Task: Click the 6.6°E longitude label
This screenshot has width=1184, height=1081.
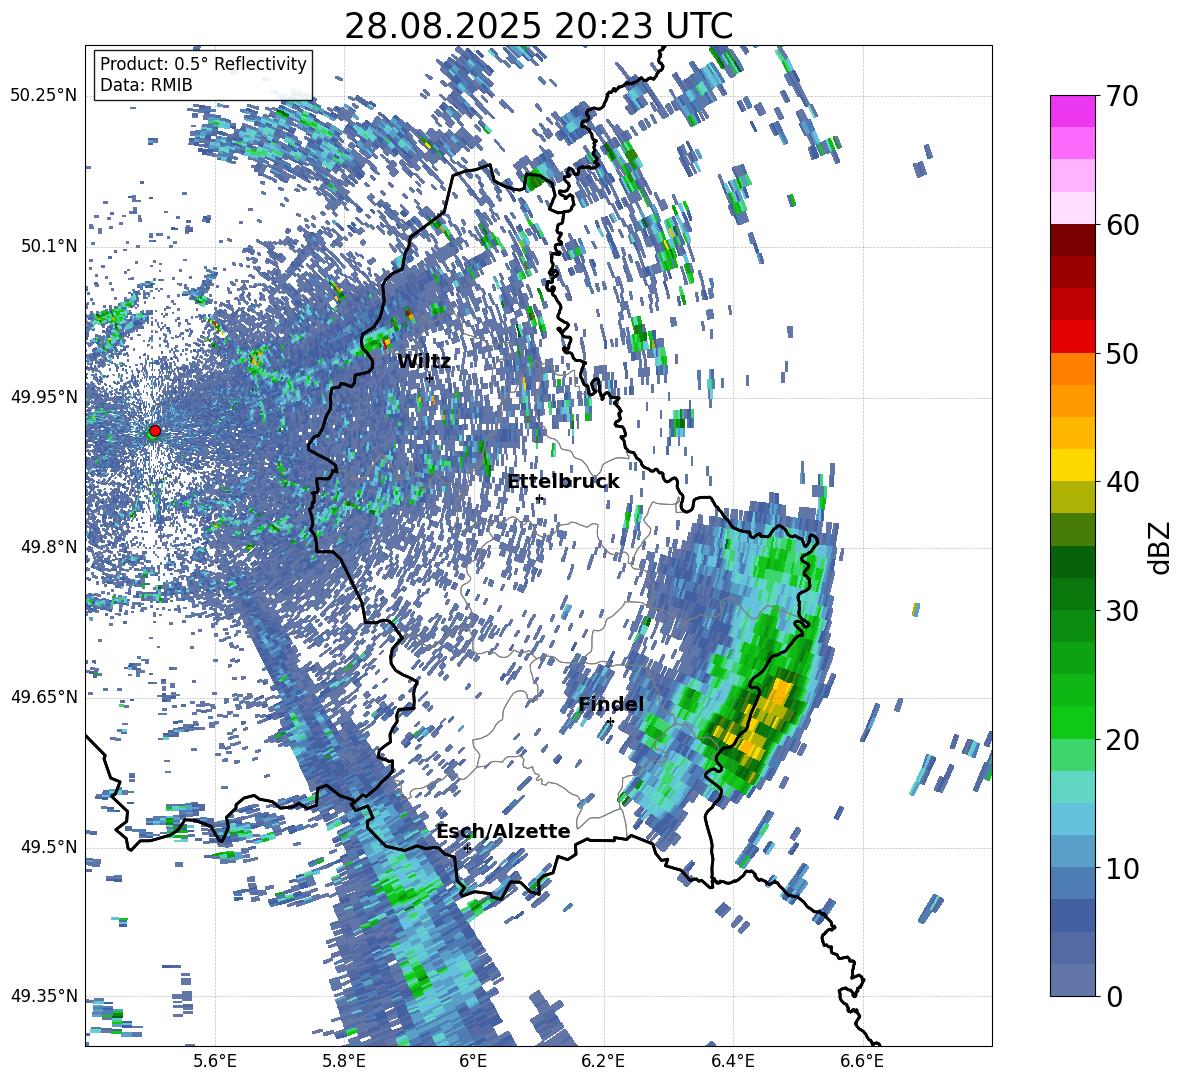Action: 862,1061
